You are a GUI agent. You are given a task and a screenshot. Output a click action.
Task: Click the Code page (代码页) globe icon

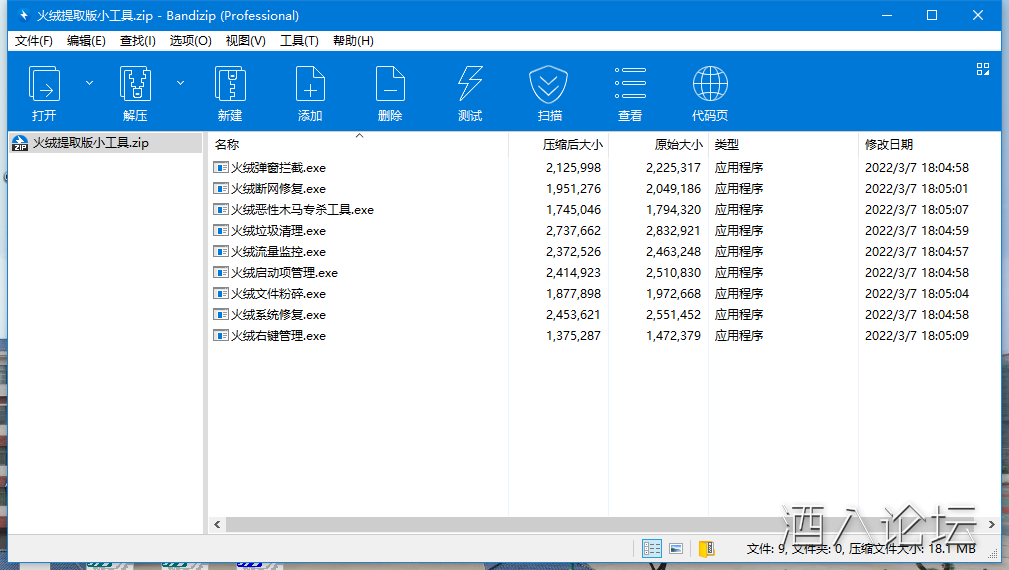click(710, 84)
